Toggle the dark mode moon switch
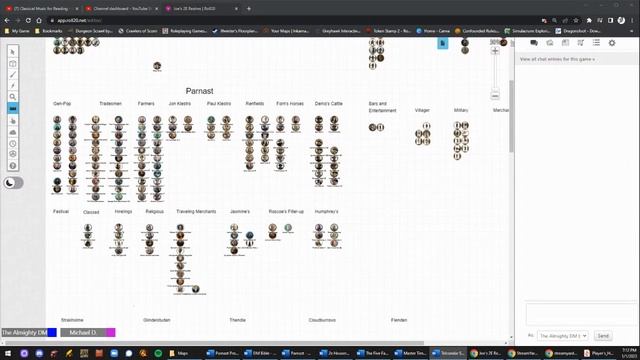The height and width of the screenshot is (360, 640). (13, 183)
